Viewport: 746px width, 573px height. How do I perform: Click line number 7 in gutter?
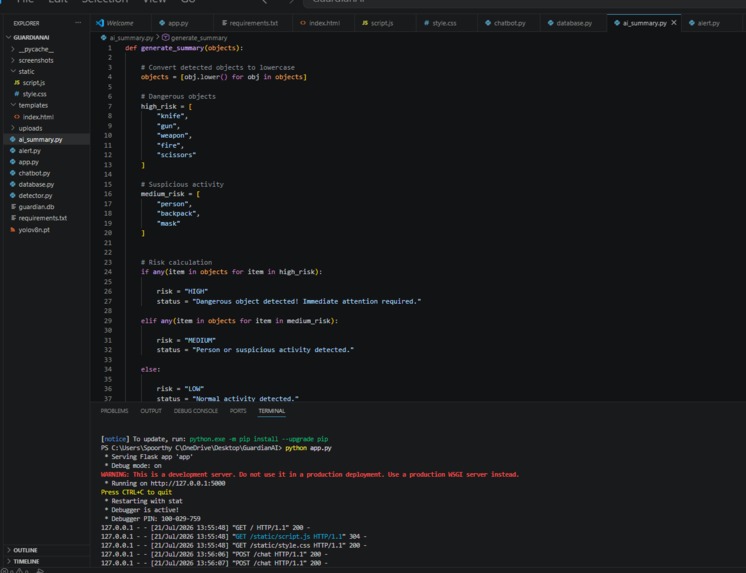point(110,106)
